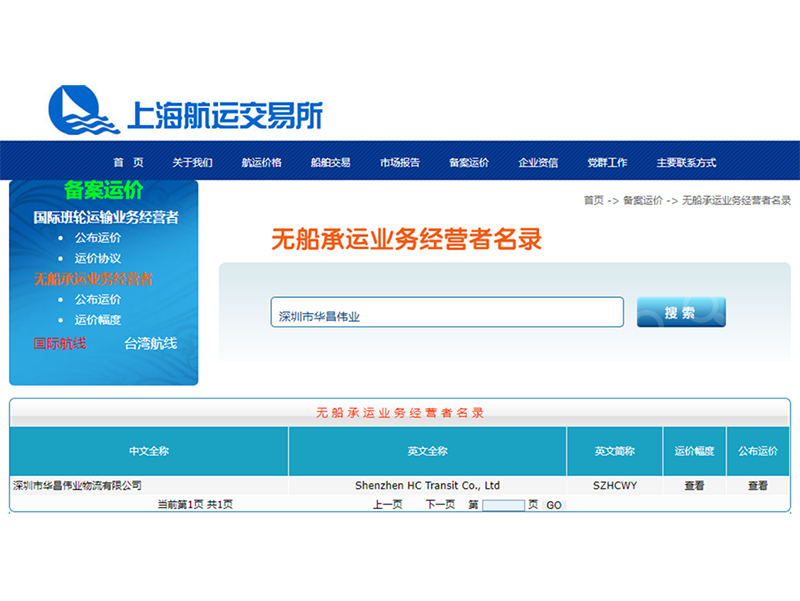
Task: Click the 运价幅度 column header
Action: pos(694,451)
